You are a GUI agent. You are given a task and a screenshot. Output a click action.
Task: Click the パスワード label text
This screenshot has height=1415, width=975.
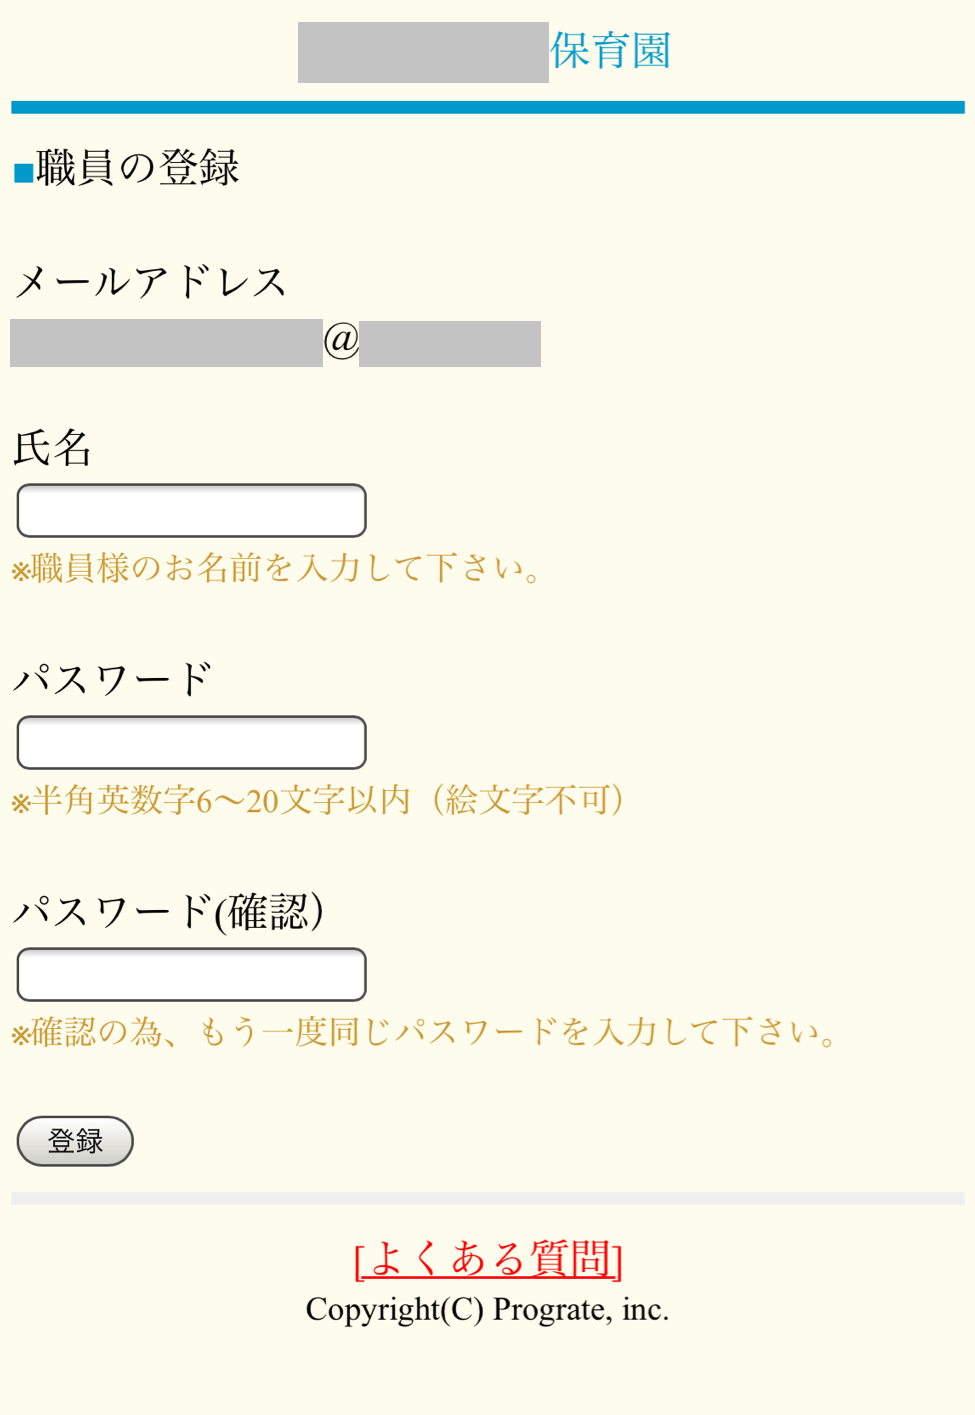112,680
